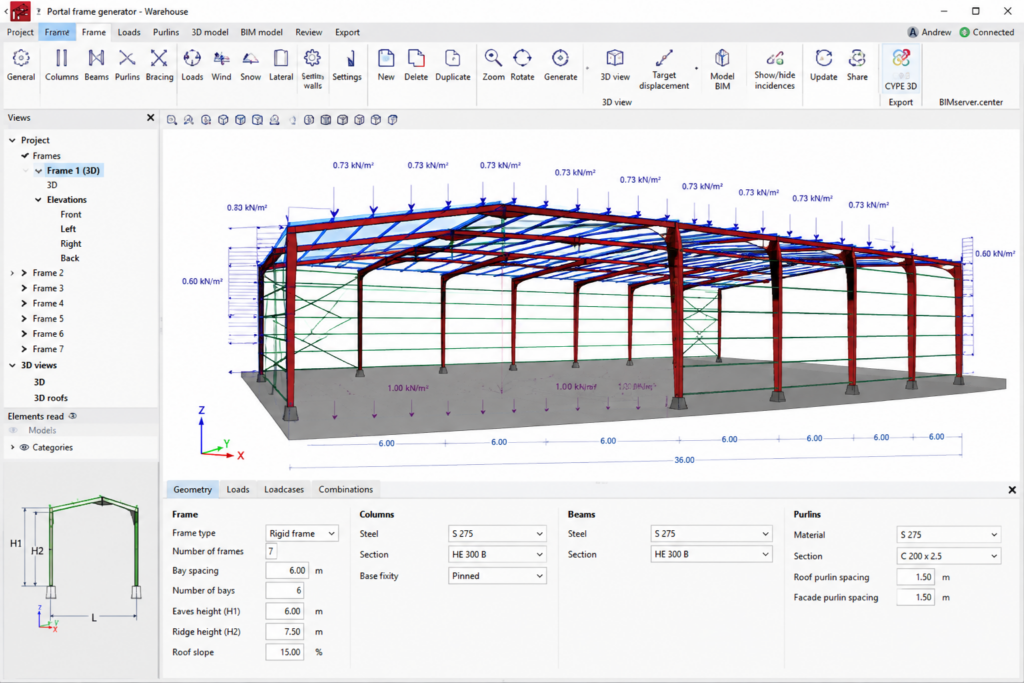Open the Settings ribbon tool
1024x683 pixels.
click(347, 65)
